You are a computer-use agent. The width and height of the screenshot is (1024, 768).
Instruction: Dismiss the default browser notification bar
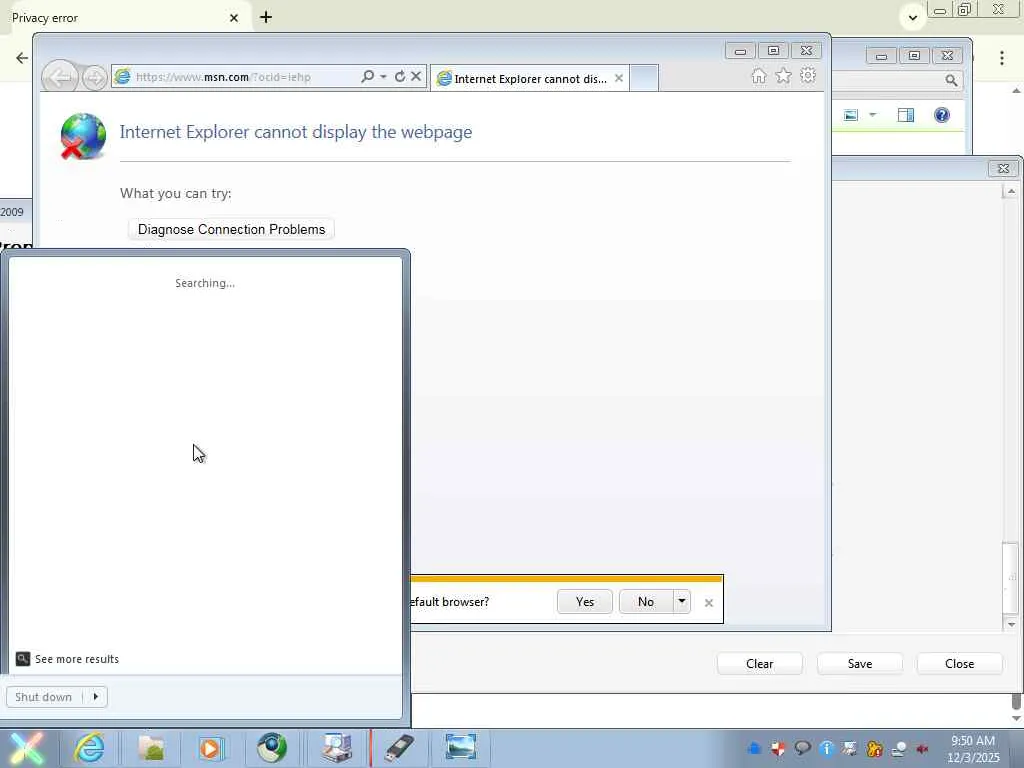709,603
